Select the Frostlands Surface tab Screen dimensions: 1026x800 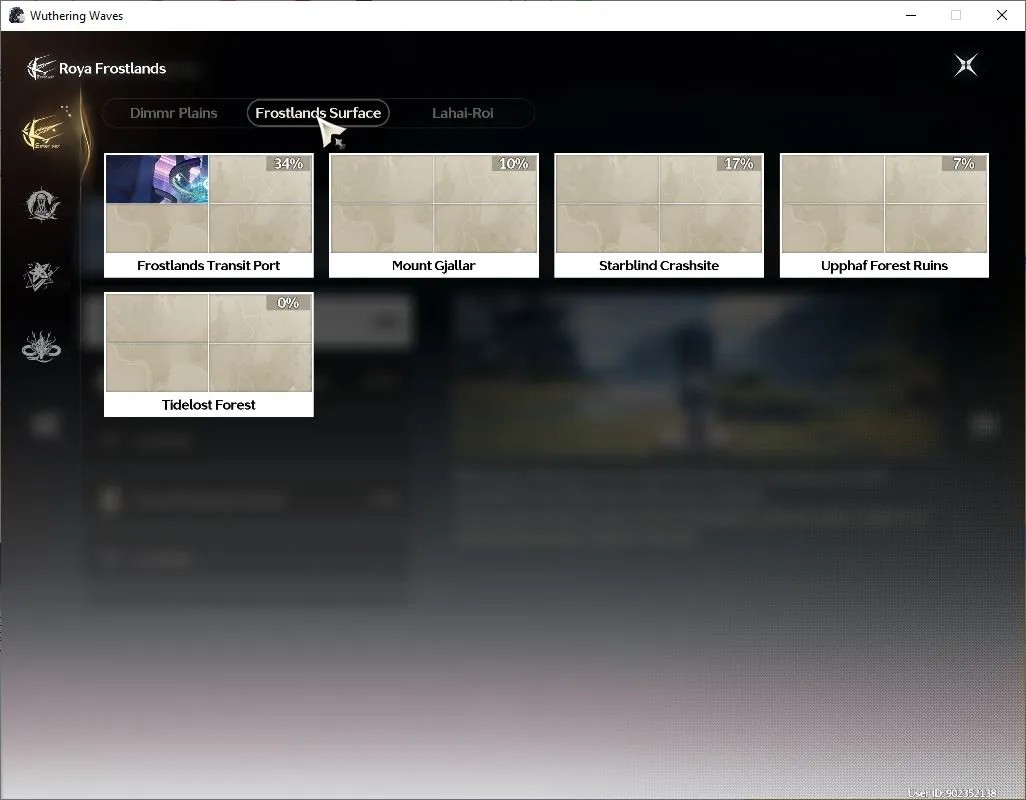[x=318, y=113]
